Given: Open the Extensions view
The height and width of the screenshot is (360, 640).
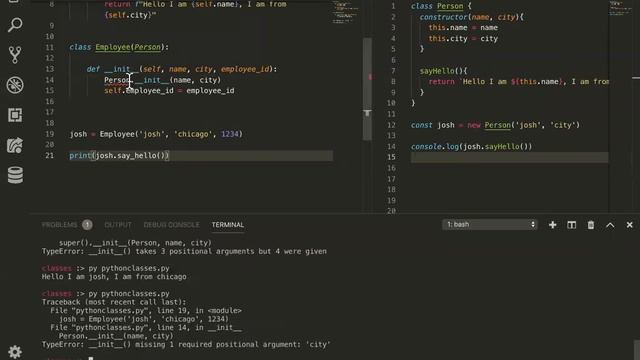Looking at the screenshot, I should tap(15, 115).
